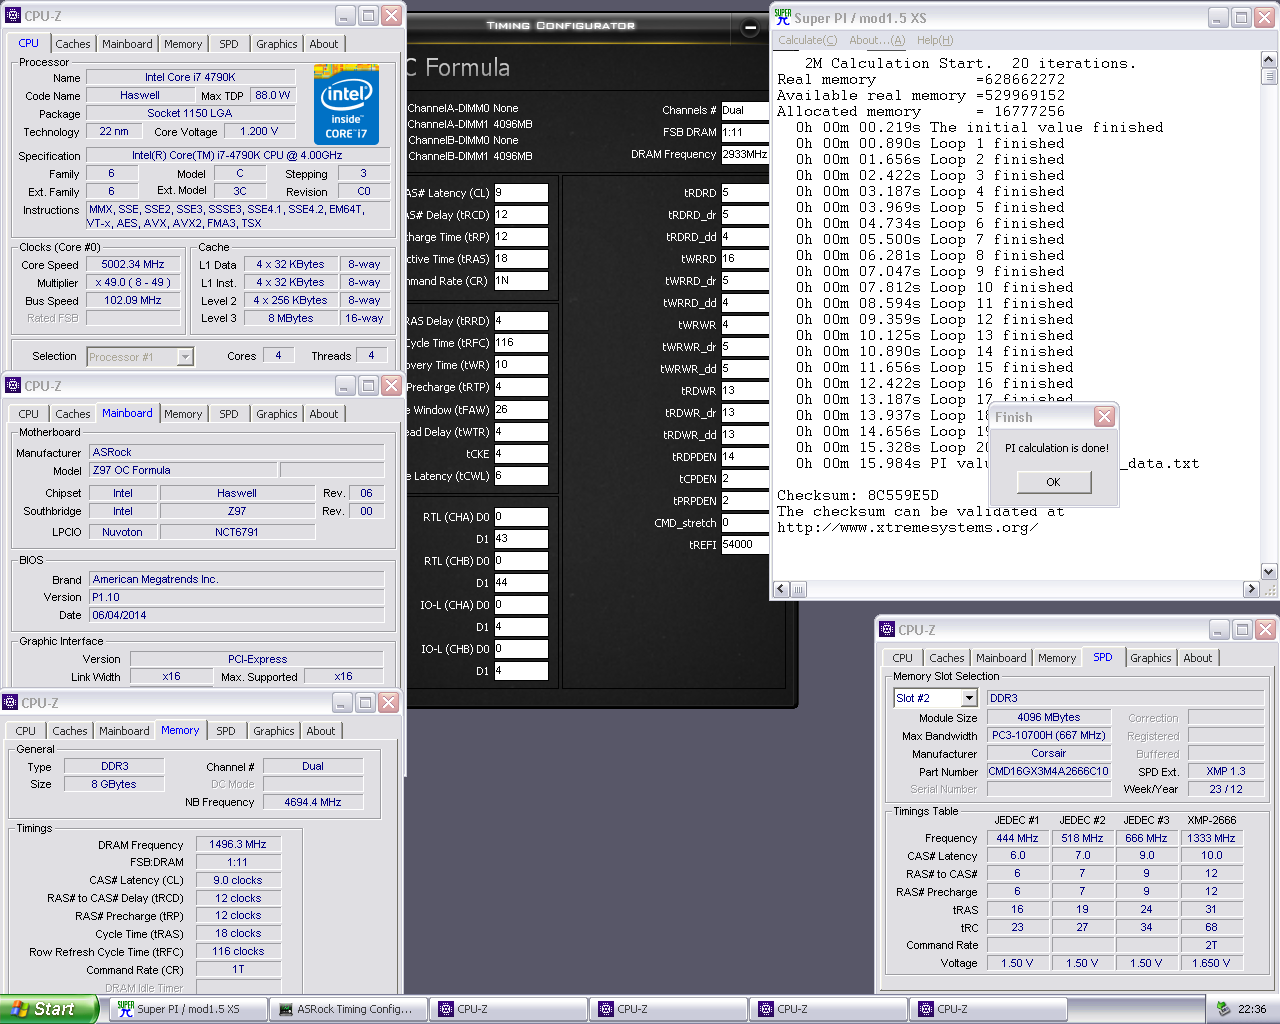This screenshot has width=1280, height=1024.
Task: Click the SPD Ext. value XMP 1.3
Action: (1226, 771)
